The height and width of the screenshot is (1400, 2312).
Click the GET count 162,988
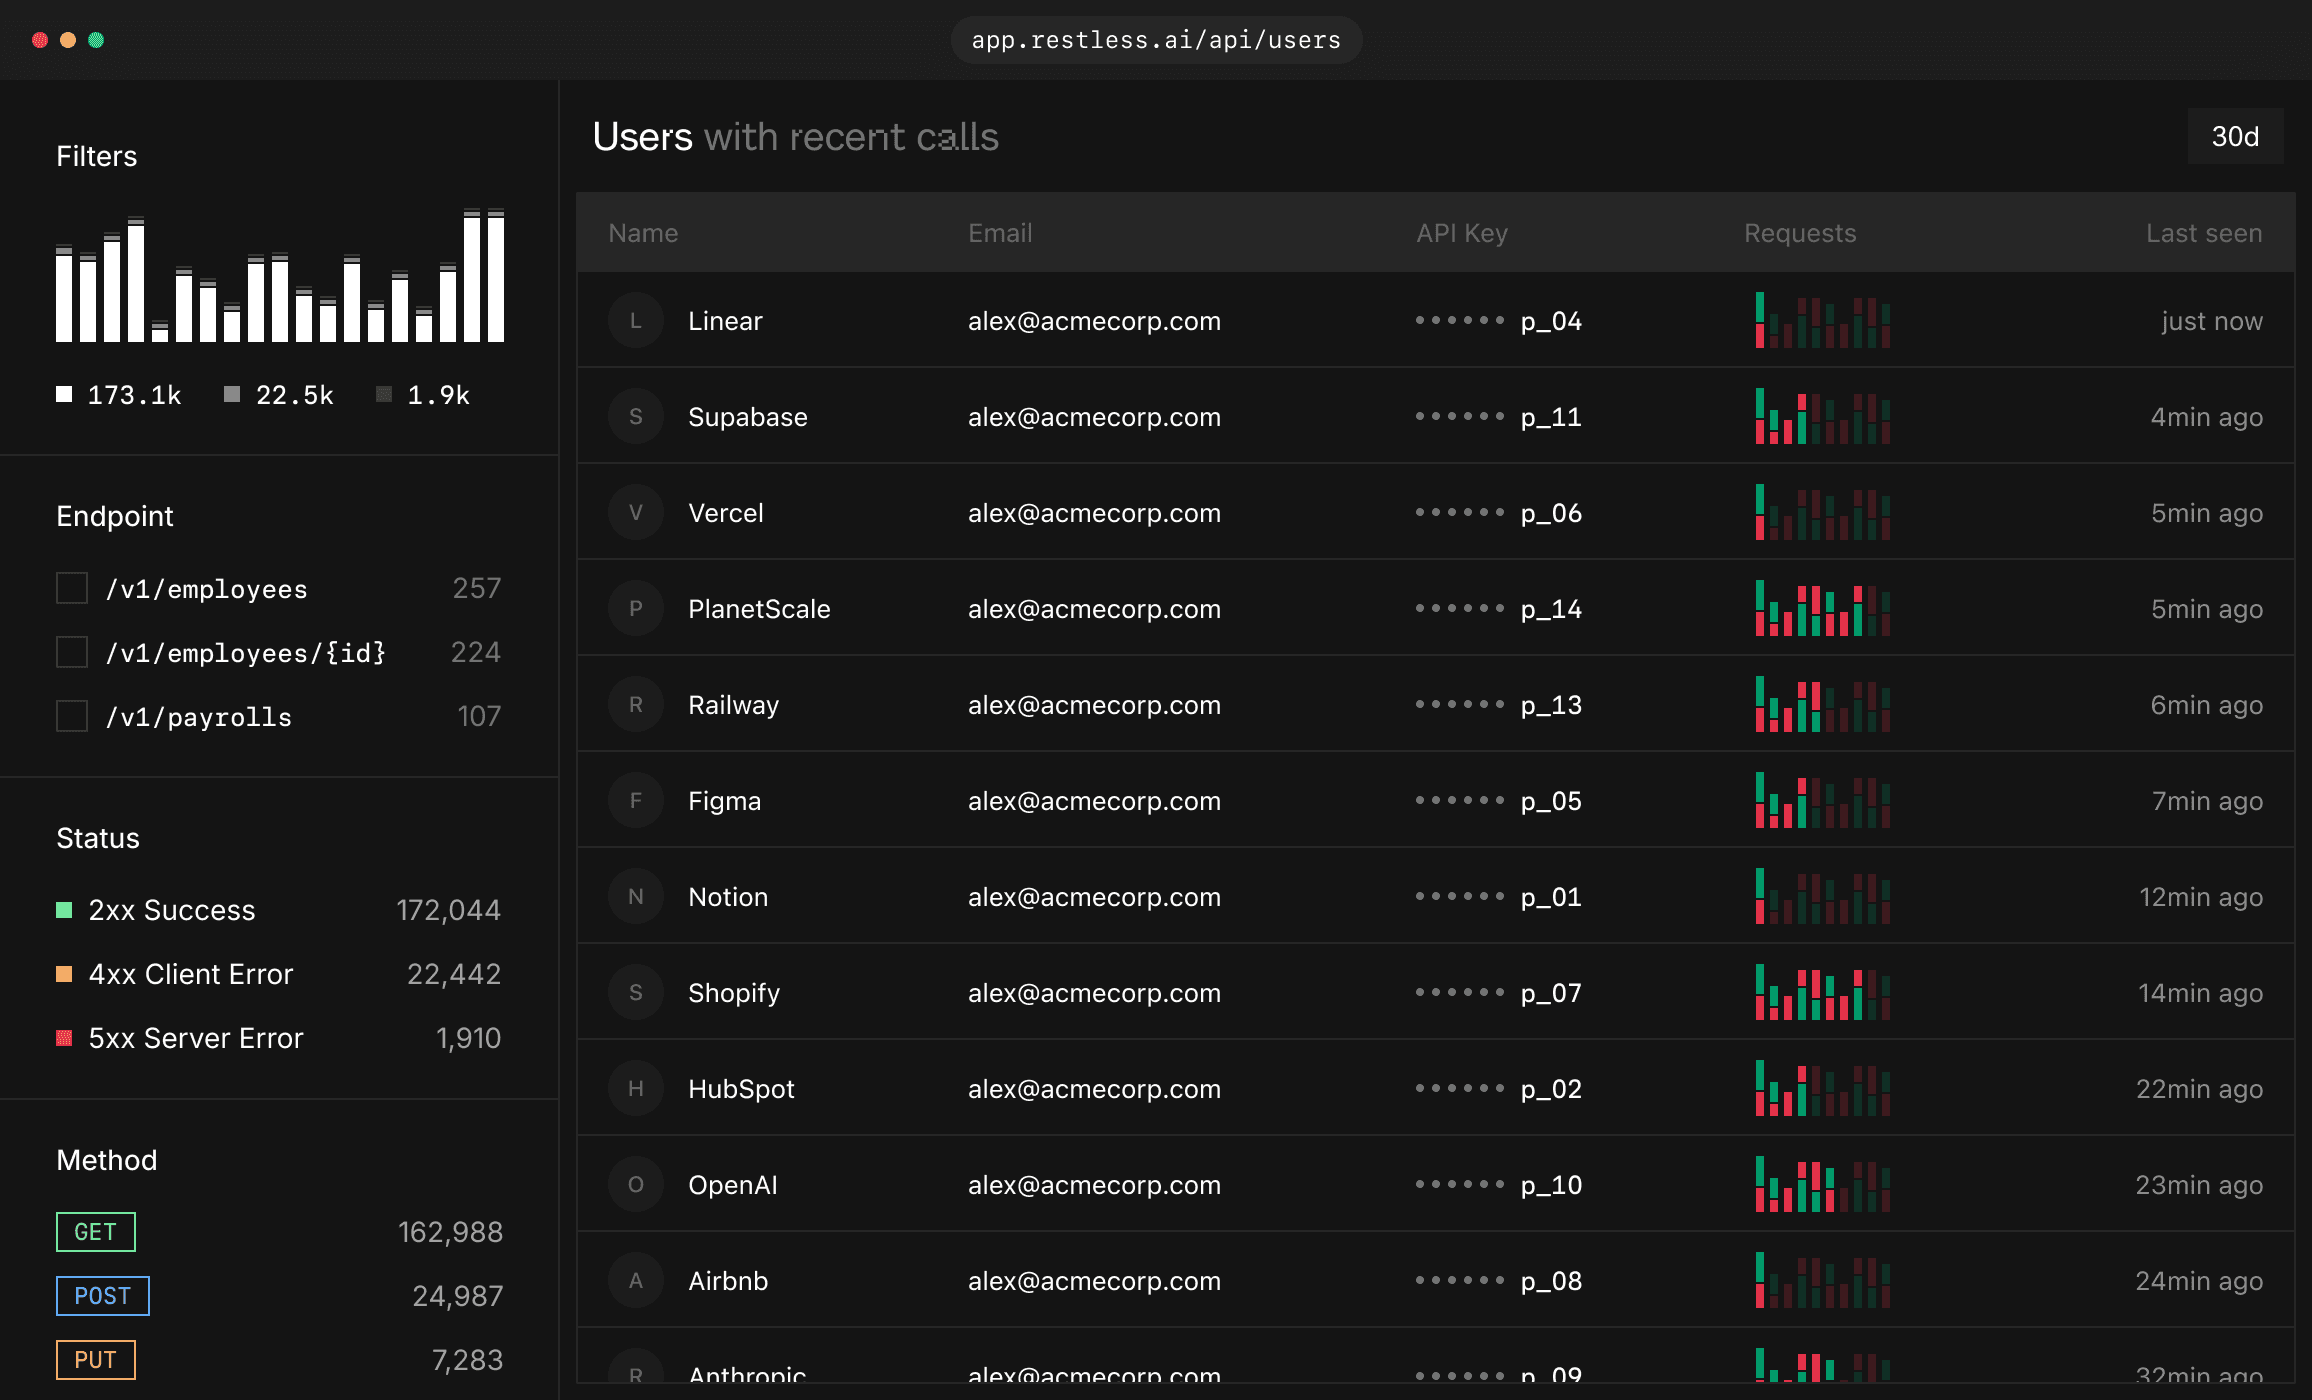click(x=450, y=1232)
